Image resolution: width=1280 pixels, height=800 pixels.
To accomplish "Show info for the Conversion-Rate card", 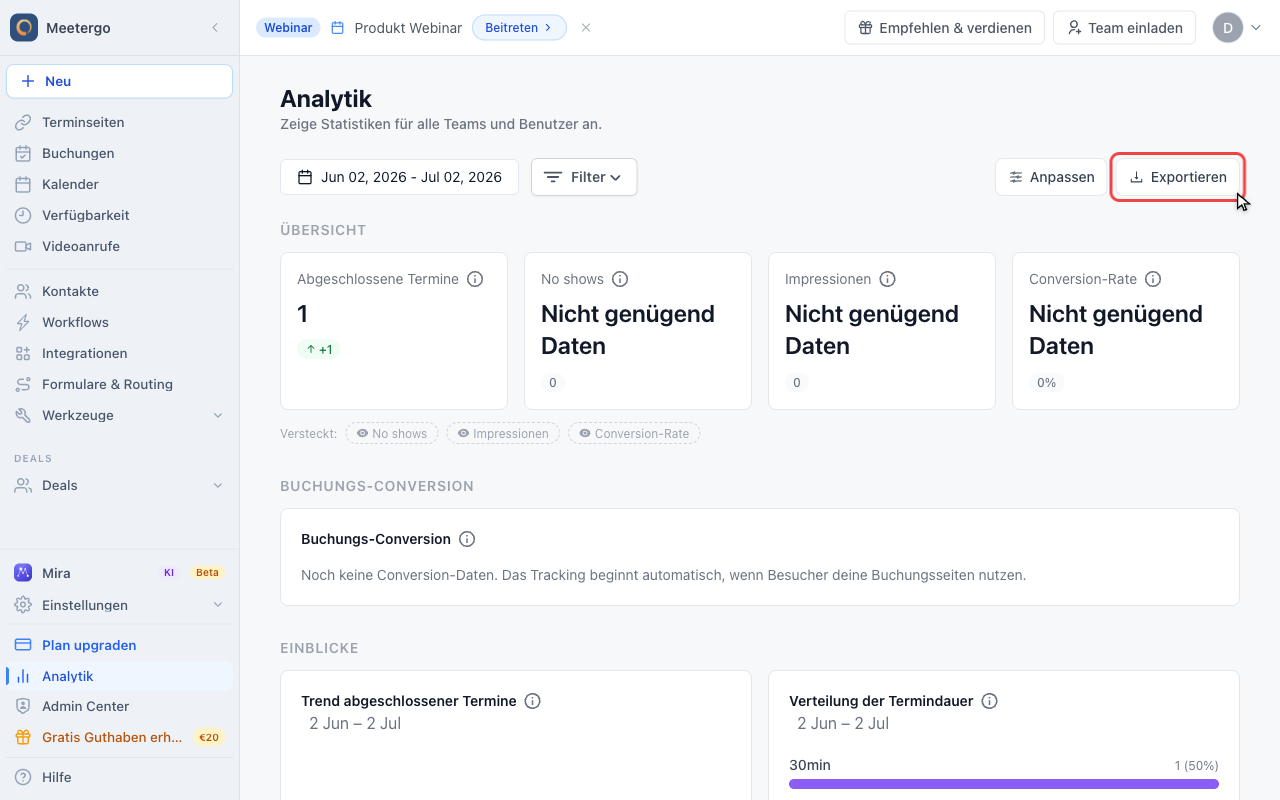I will click(1153, 279).
